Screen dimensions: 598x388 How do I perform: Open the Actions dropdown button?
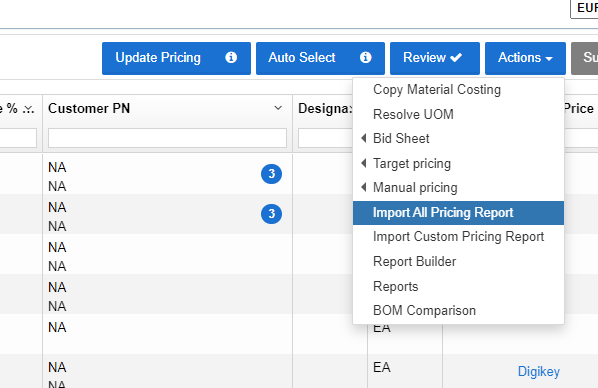pyautogui.click(x=525, y=58)
